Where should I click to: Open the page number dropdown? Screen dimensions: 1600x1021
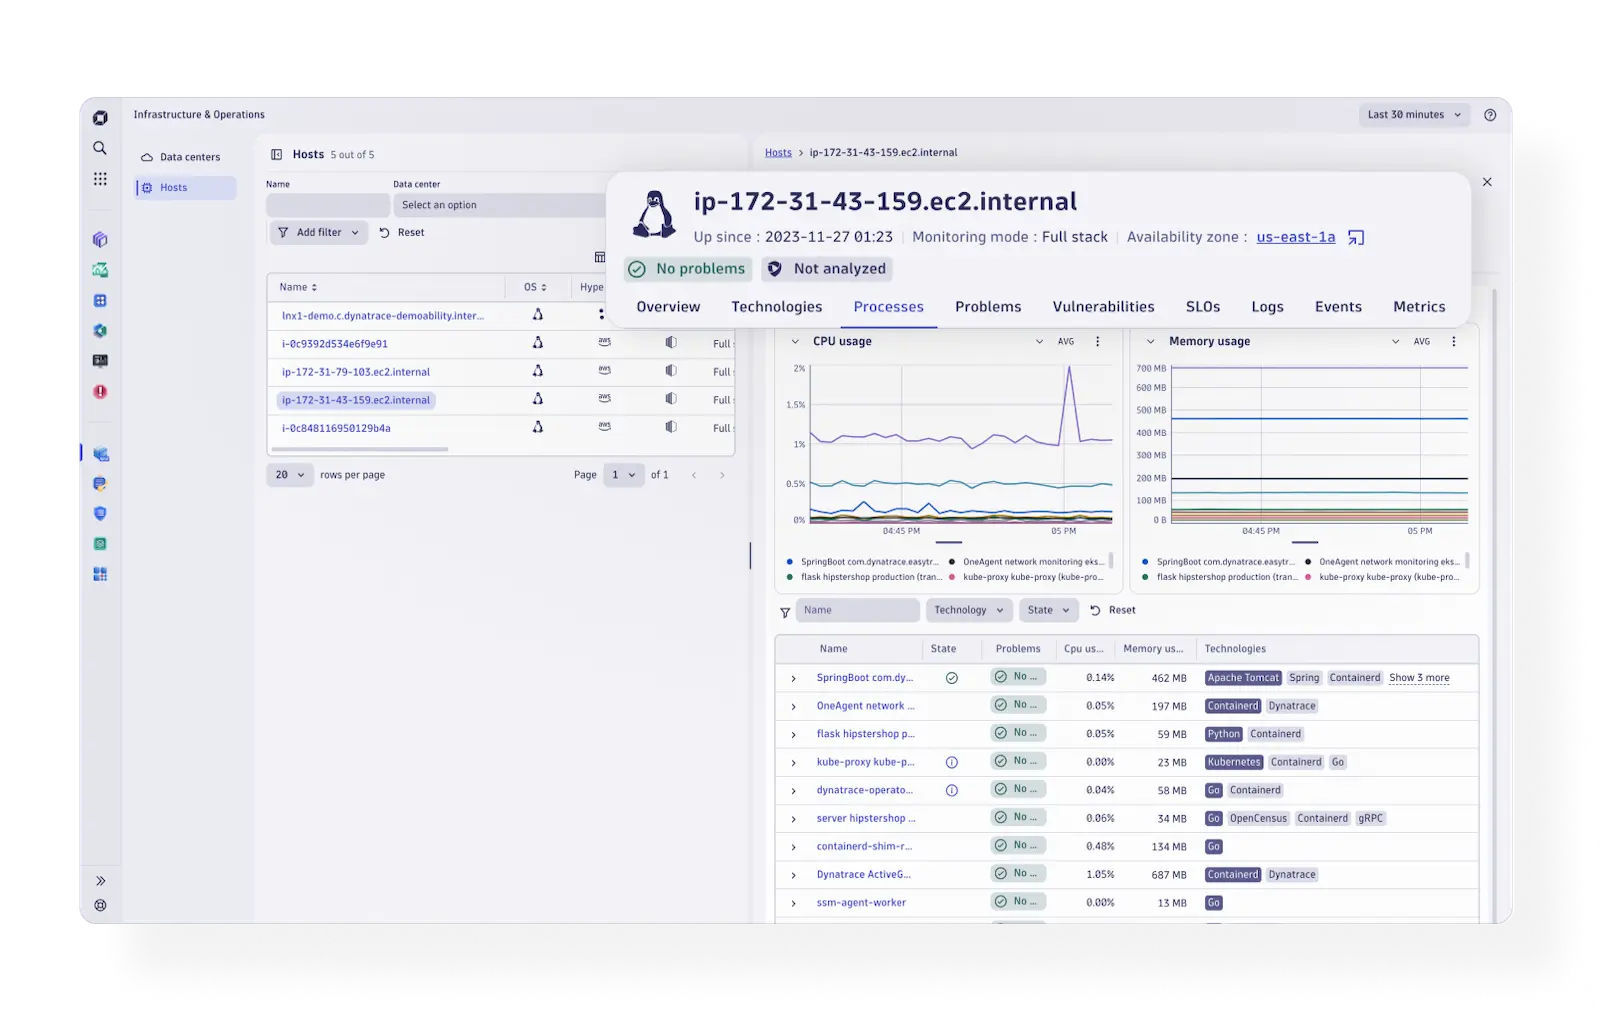click(624, 475)
